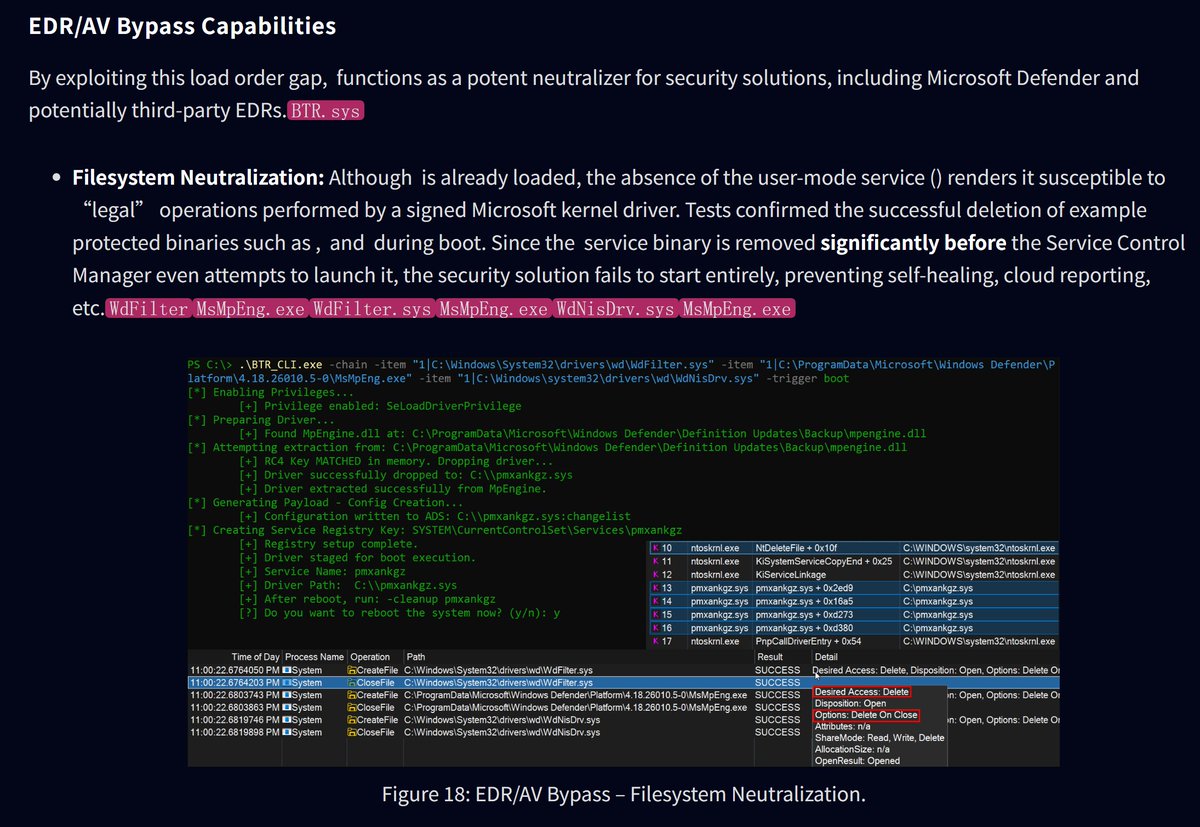This screenshot has width=1200, height=827.
Task: Click the CloseFile icon in 11:00:22.6819898 row
Action: point(352,732)
